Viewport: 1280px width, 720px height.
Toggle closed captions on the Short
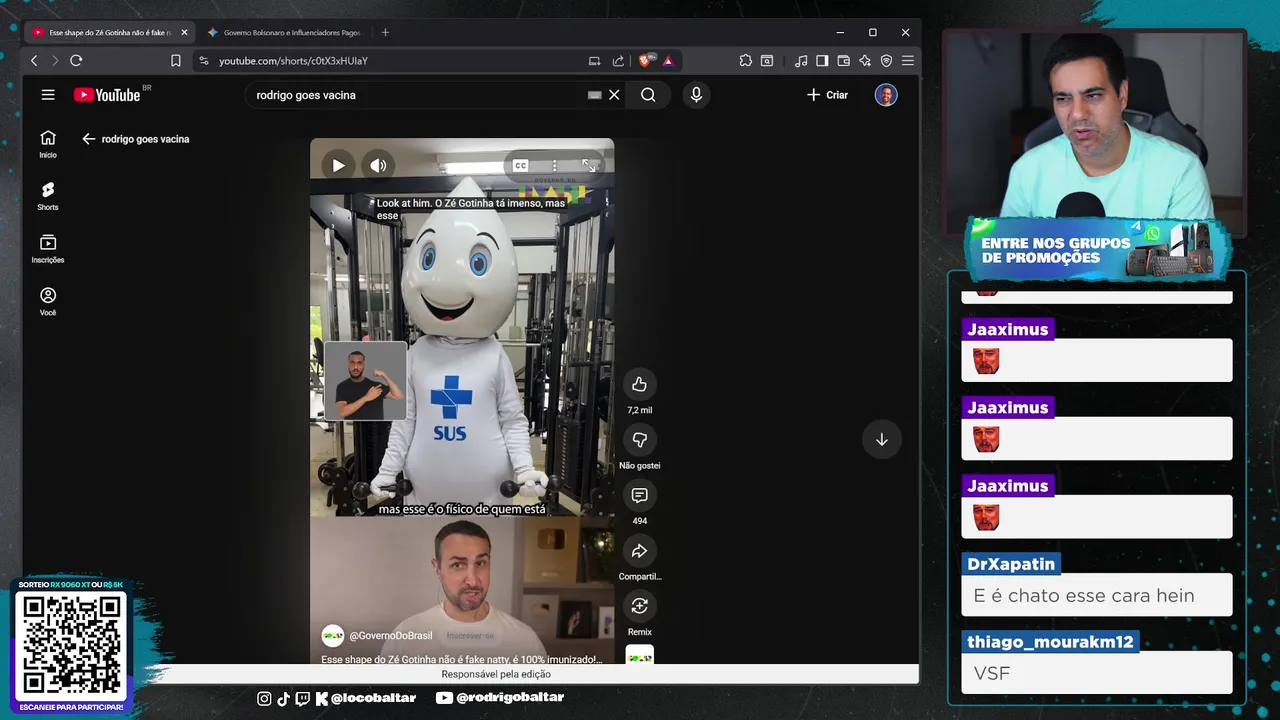point(520,166)
